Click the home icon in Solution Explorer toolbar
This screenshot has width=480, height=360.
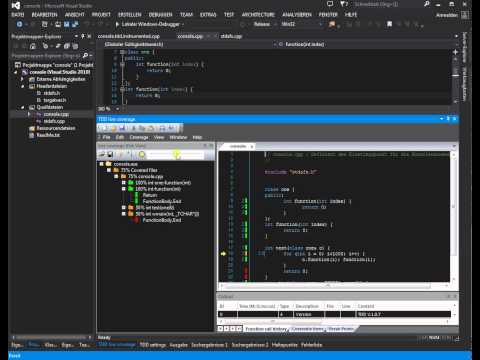[x=32, y=46]
